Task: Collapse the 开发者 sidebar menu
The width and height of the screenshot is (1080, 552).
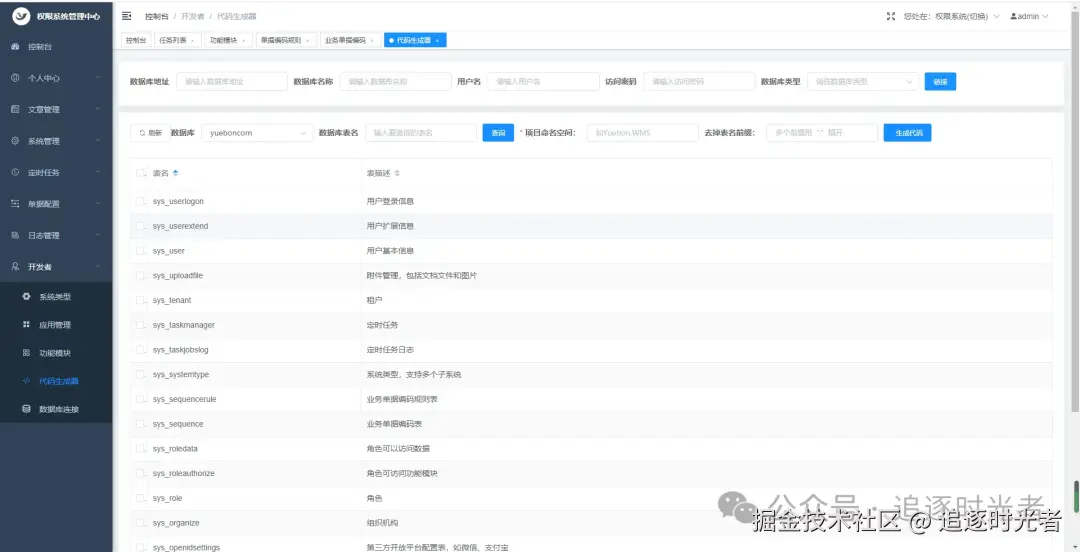Action: pos(98,266)
